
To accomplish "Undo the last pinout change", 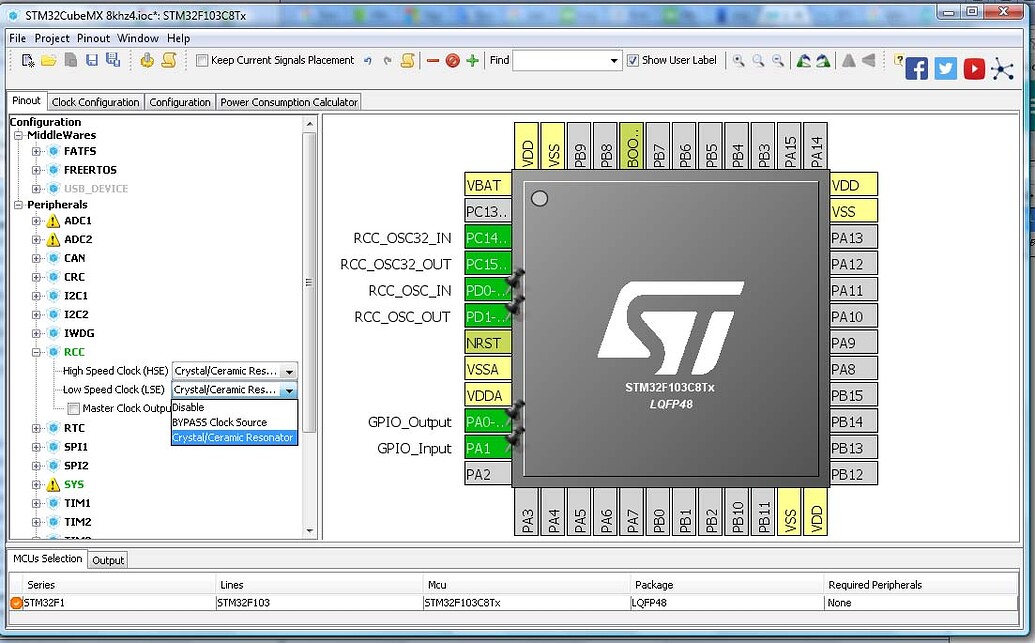I will pyautogui.click(x=369, y=60).
